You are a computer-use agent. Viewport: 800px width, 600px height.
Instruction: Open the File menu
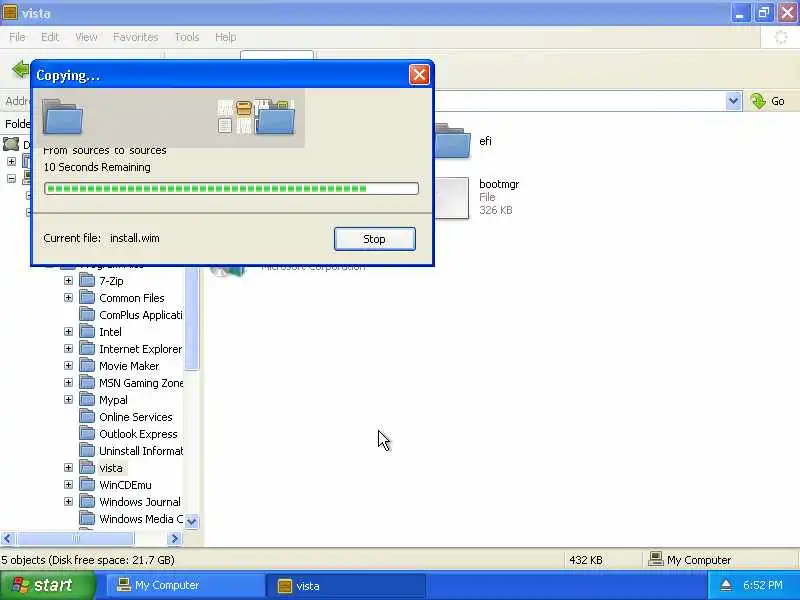(x=17, y=37)
